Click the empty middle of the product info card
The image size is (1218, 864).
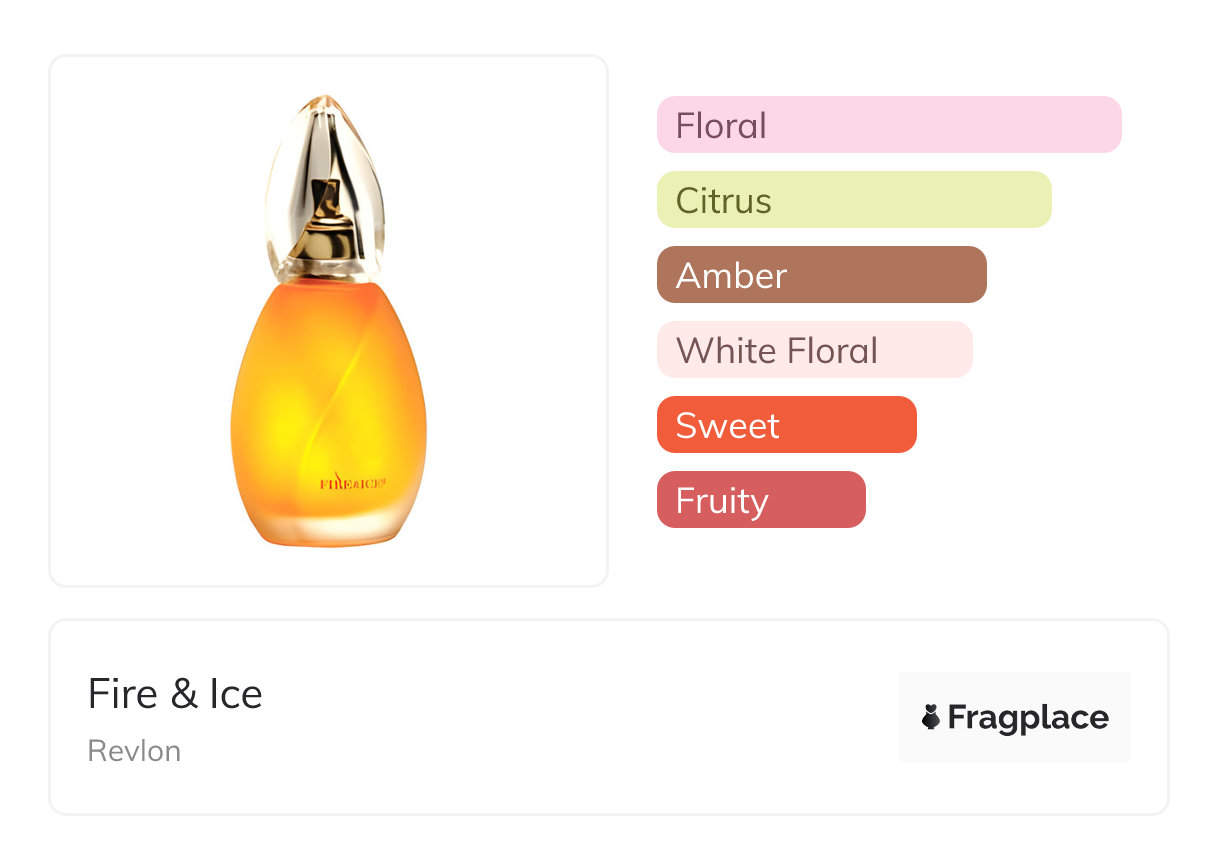(x=580, y=717)
